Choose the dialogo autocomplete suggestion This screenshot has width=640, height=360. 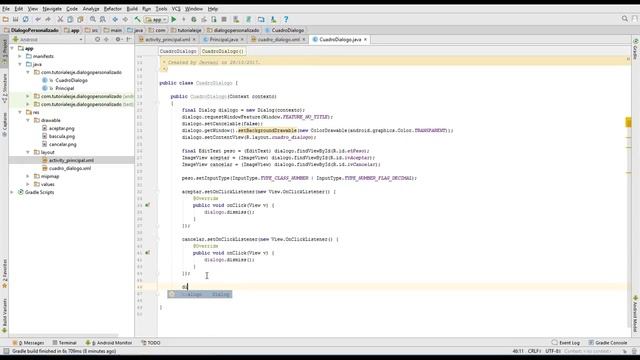[200, 294]
